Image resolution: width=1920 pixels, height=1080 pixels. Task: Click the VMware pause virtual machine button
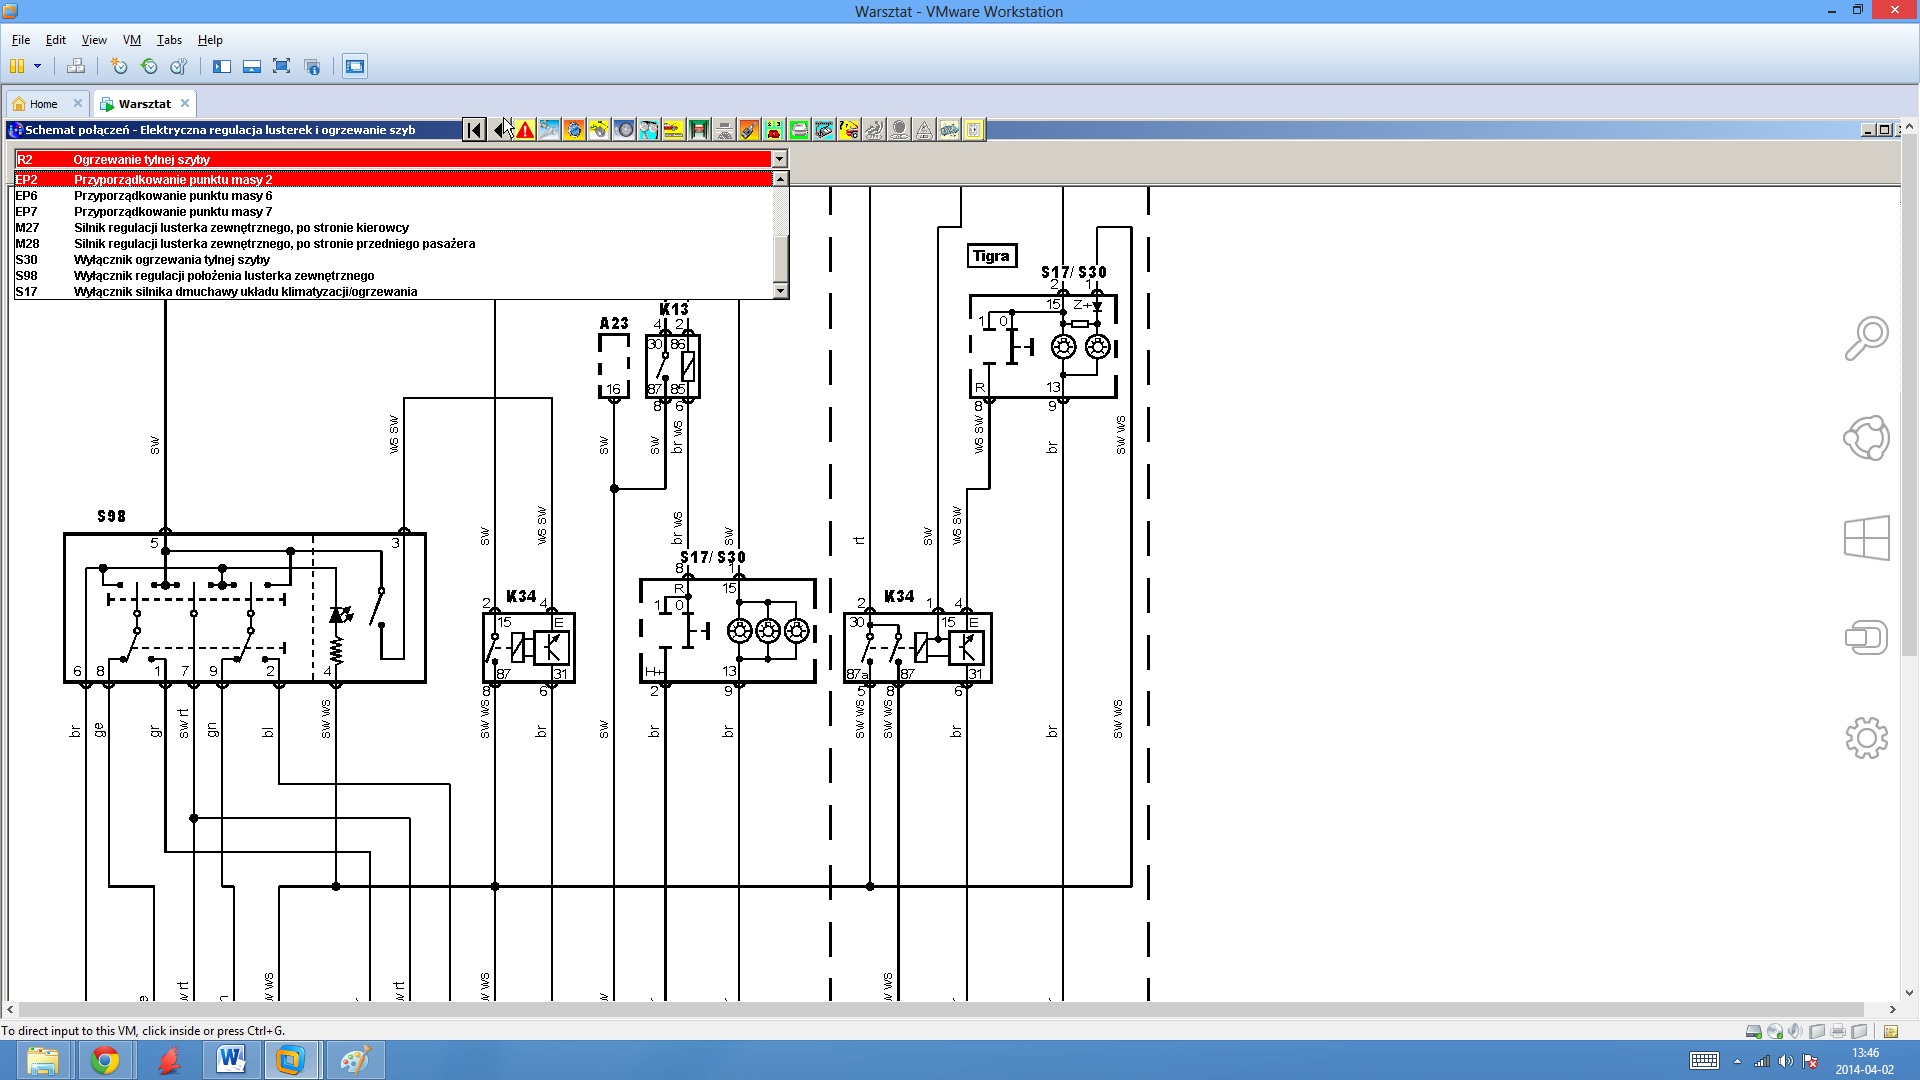[17, 66]
